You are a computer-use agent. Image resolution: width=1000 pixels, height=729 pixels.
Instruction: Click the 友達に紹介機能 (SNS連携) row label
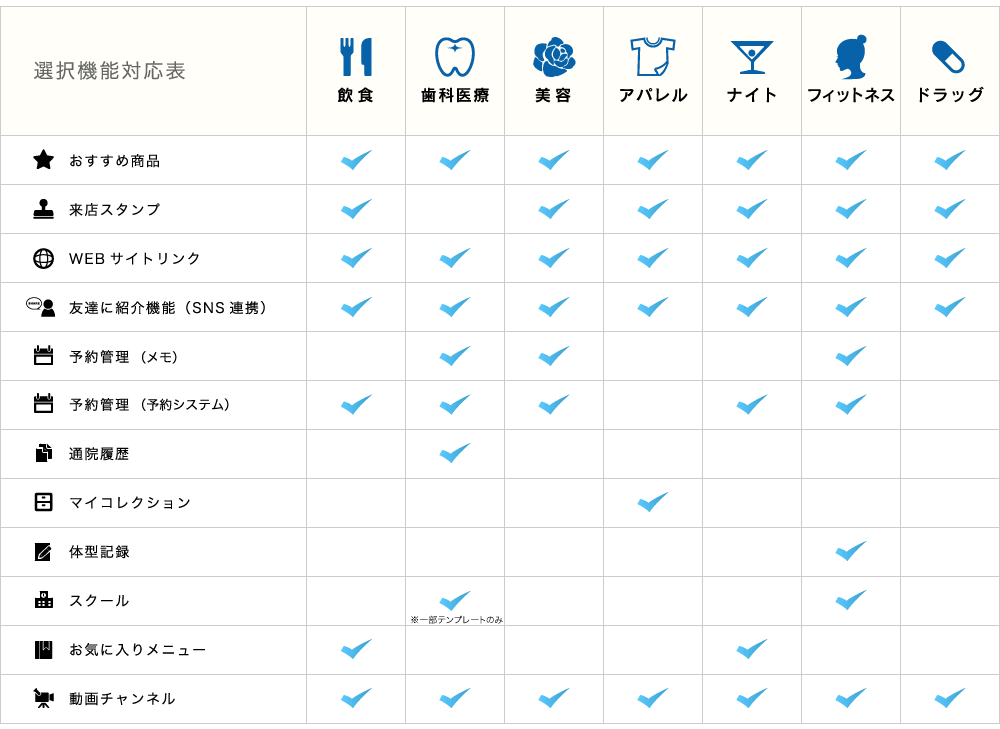click(167, 307)
